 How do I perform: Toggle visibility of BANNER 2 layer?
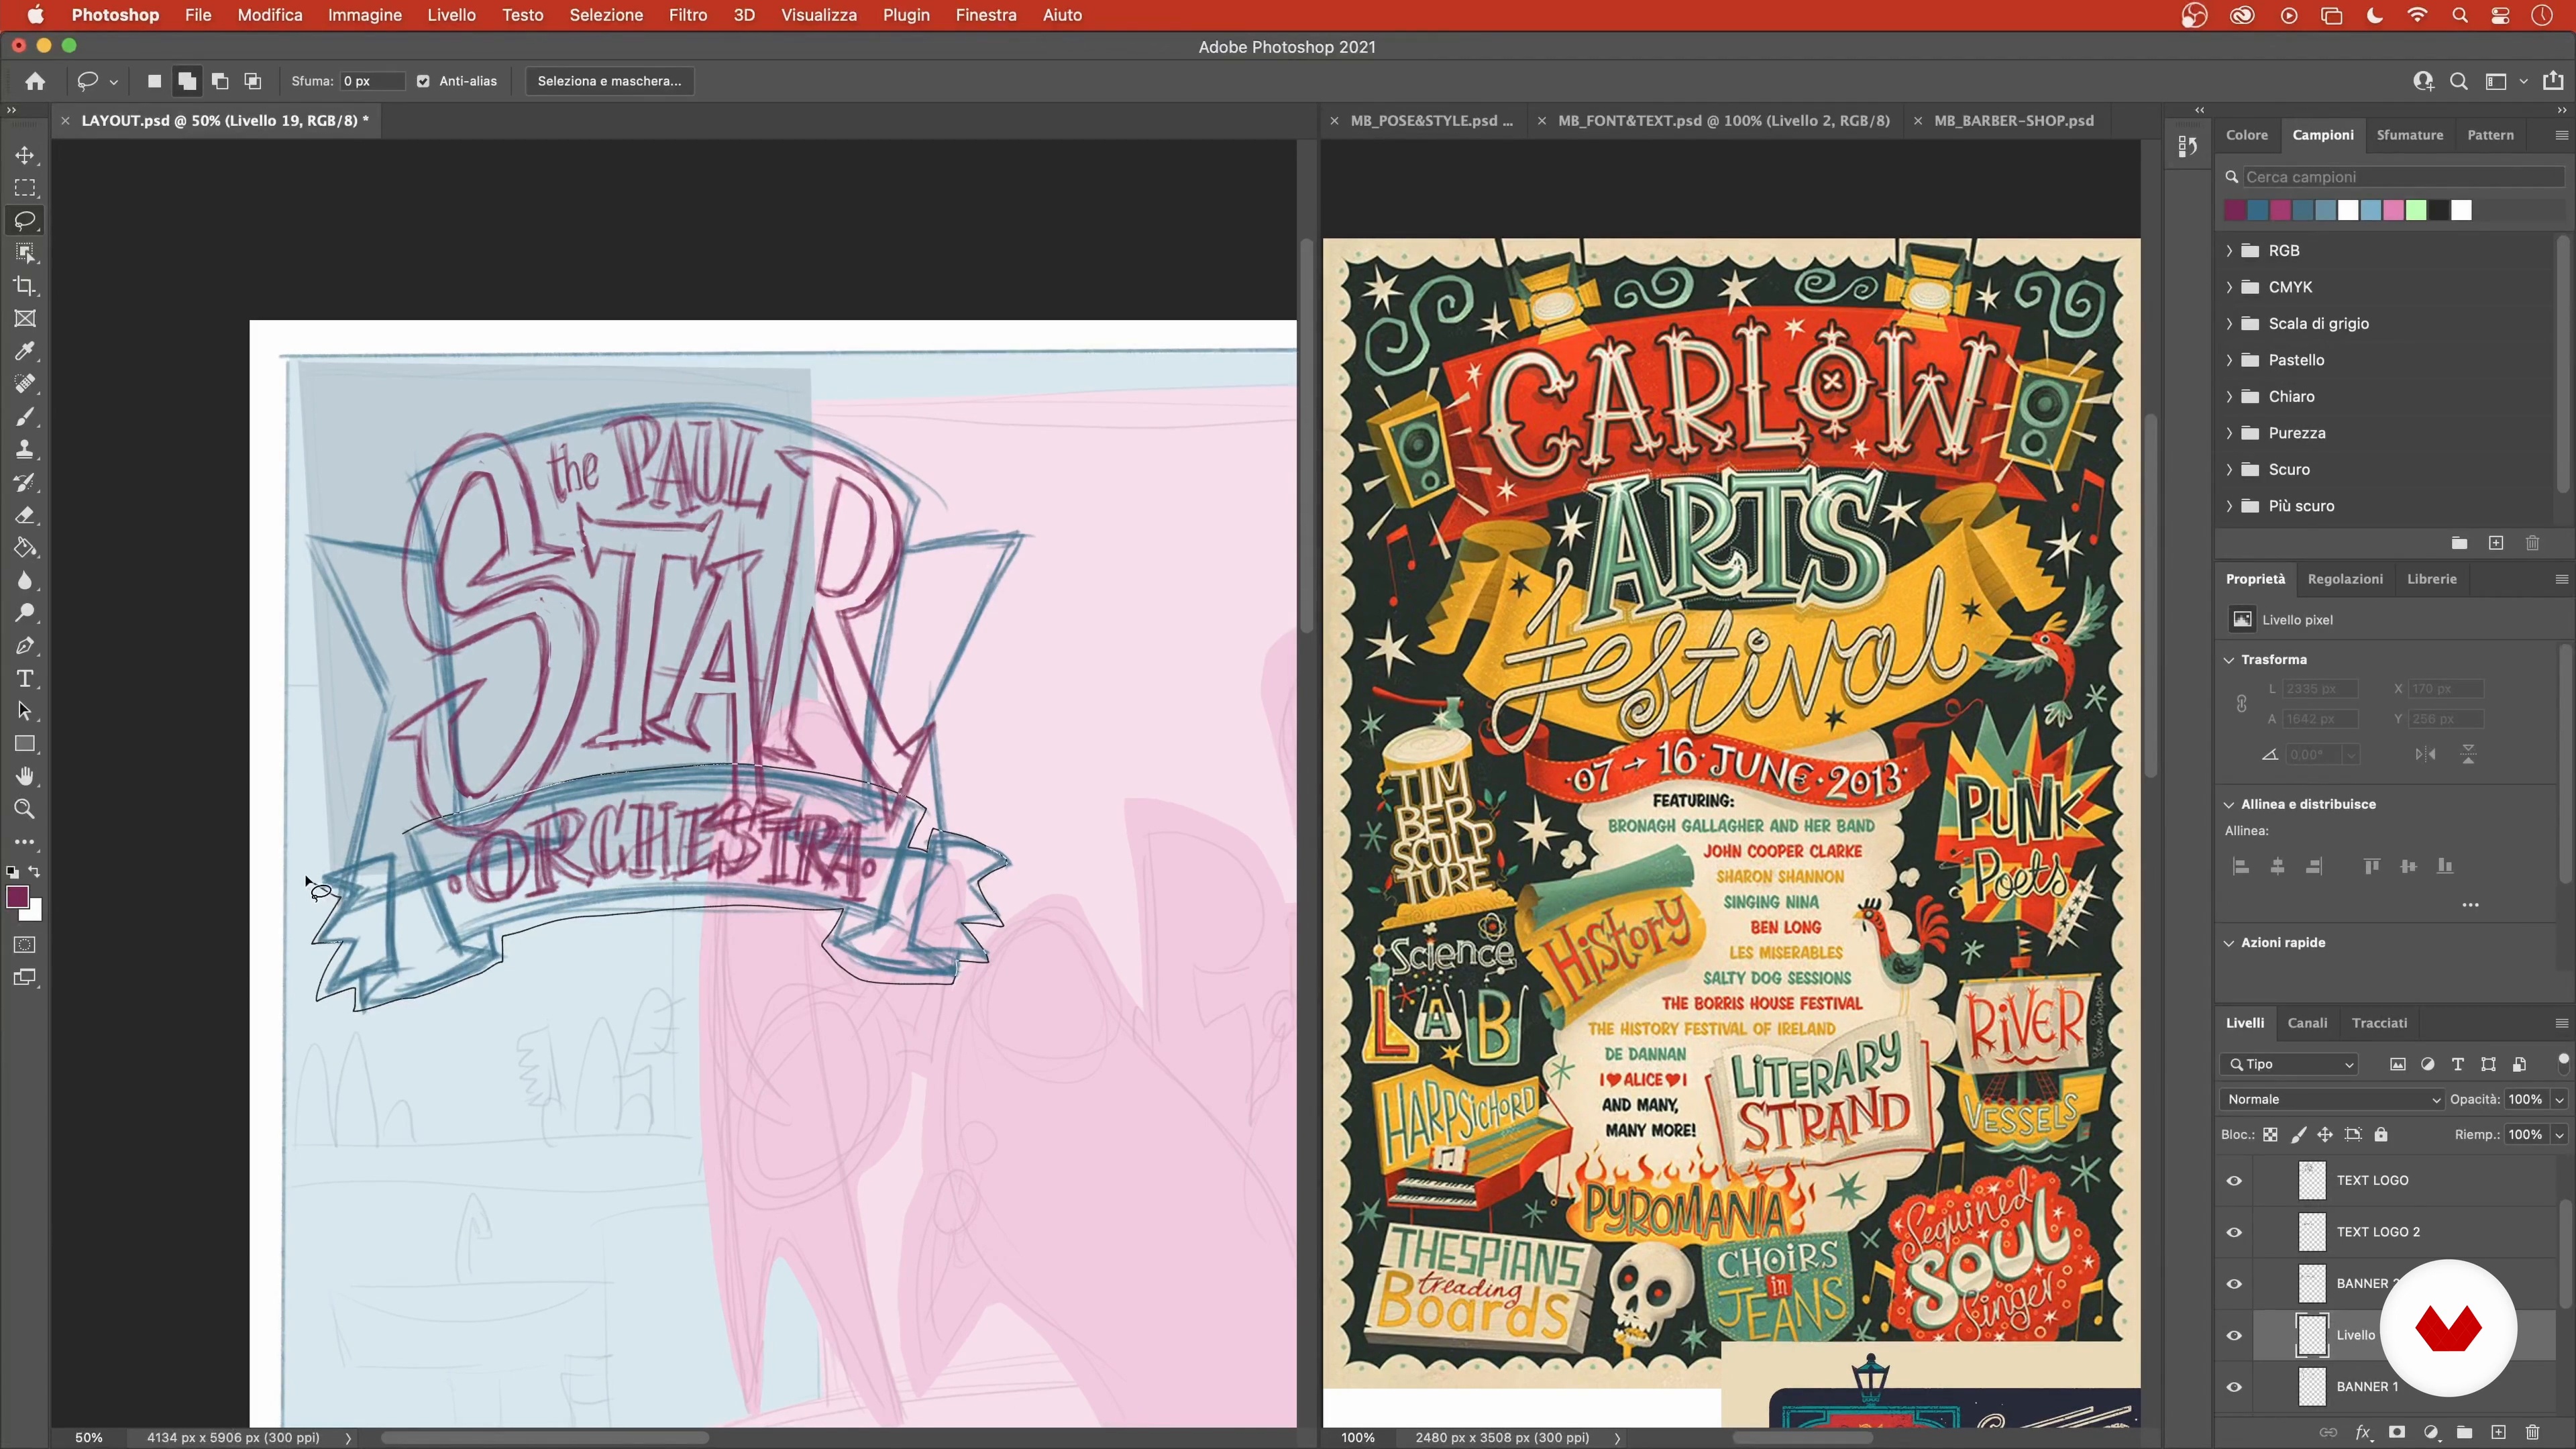[2234, 1284]
